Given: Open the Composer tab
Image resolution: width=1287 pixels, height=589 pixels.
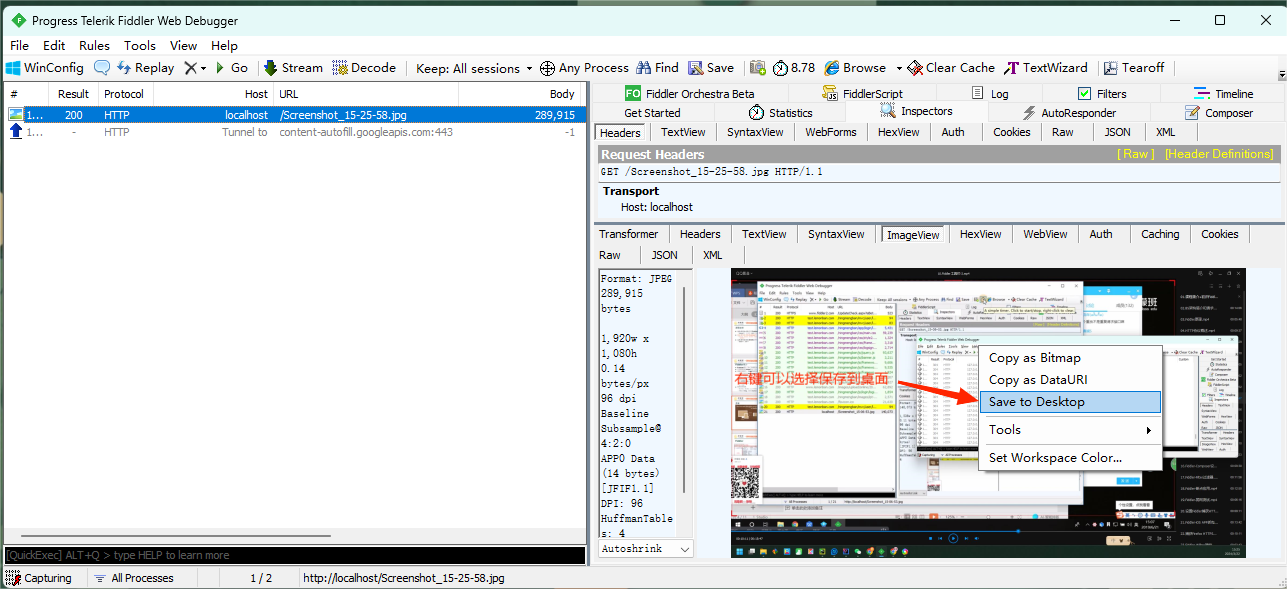Looking at the screenshot, I should 1218,113.
